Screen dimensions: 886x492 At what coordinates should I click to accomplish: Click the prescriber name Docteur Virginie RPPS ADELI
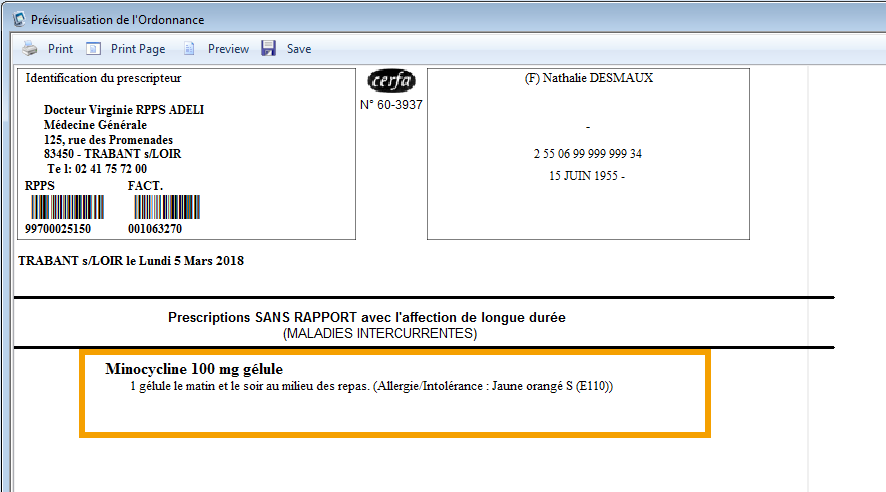point(124,110)
